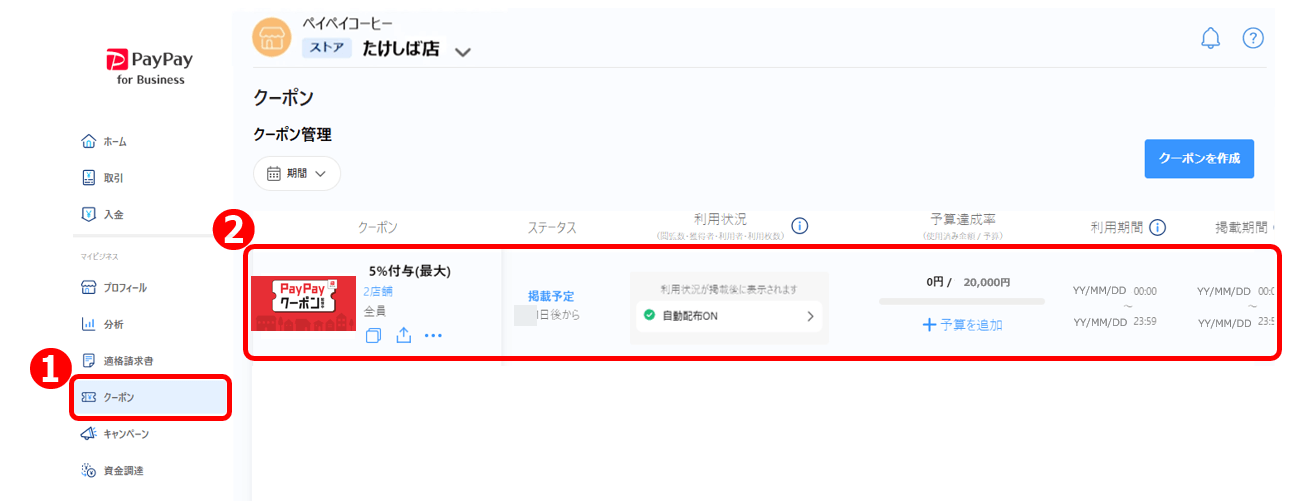Go to the 入金 menu item
Viewport: 1315px width, 501px height.
[x=113, y=214]
